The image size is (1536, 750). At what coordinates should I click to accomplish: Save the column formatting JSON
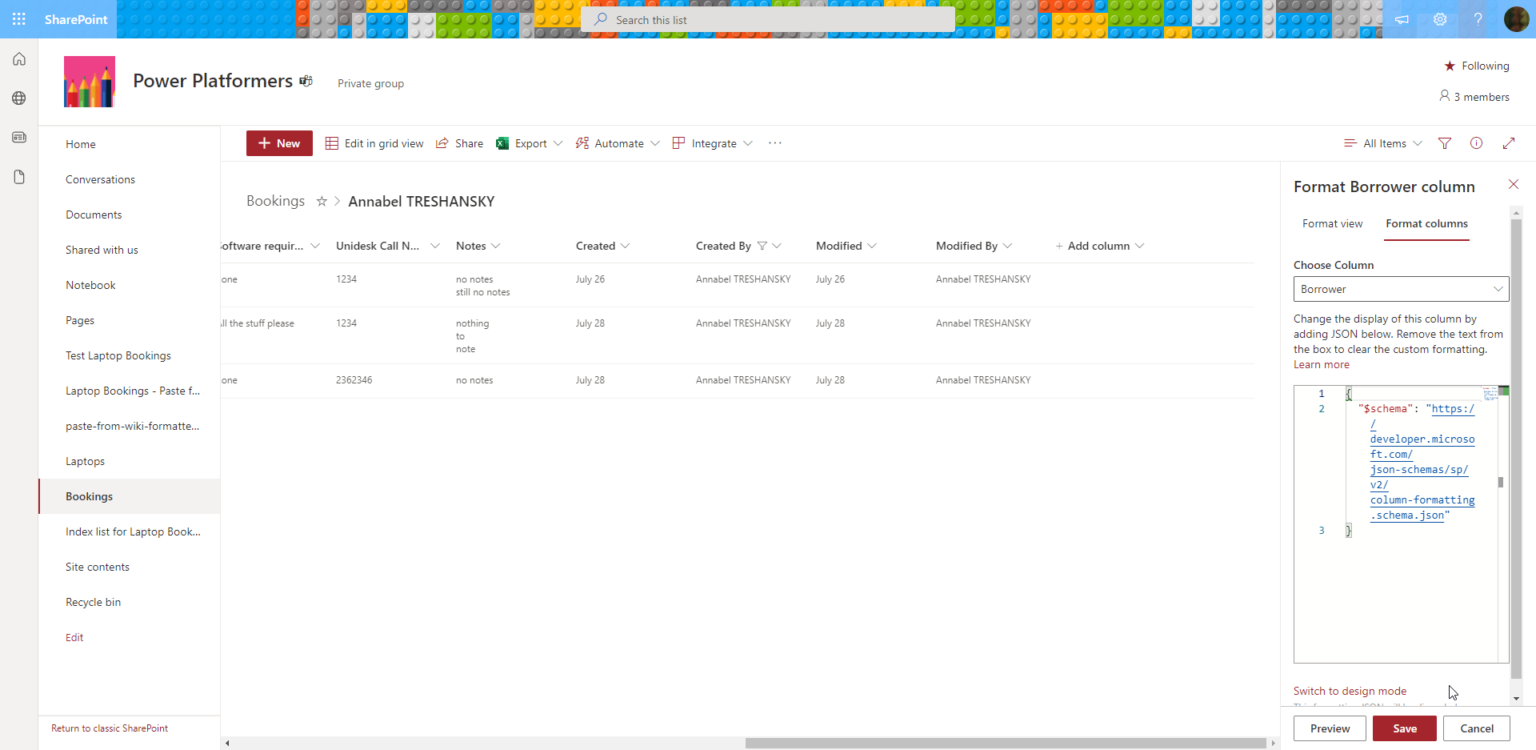[1404, 728]
